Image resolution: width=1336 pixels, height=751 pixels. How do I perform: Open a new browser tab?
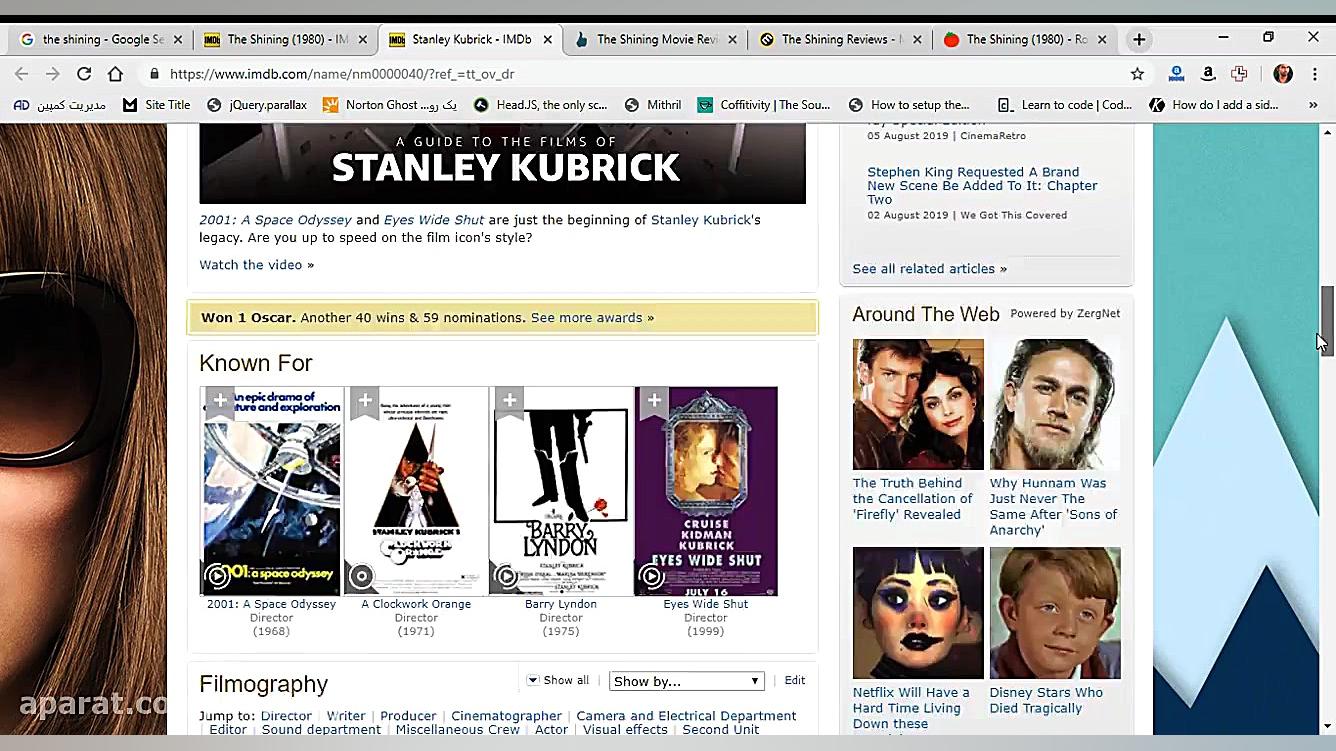[1139, 40]
